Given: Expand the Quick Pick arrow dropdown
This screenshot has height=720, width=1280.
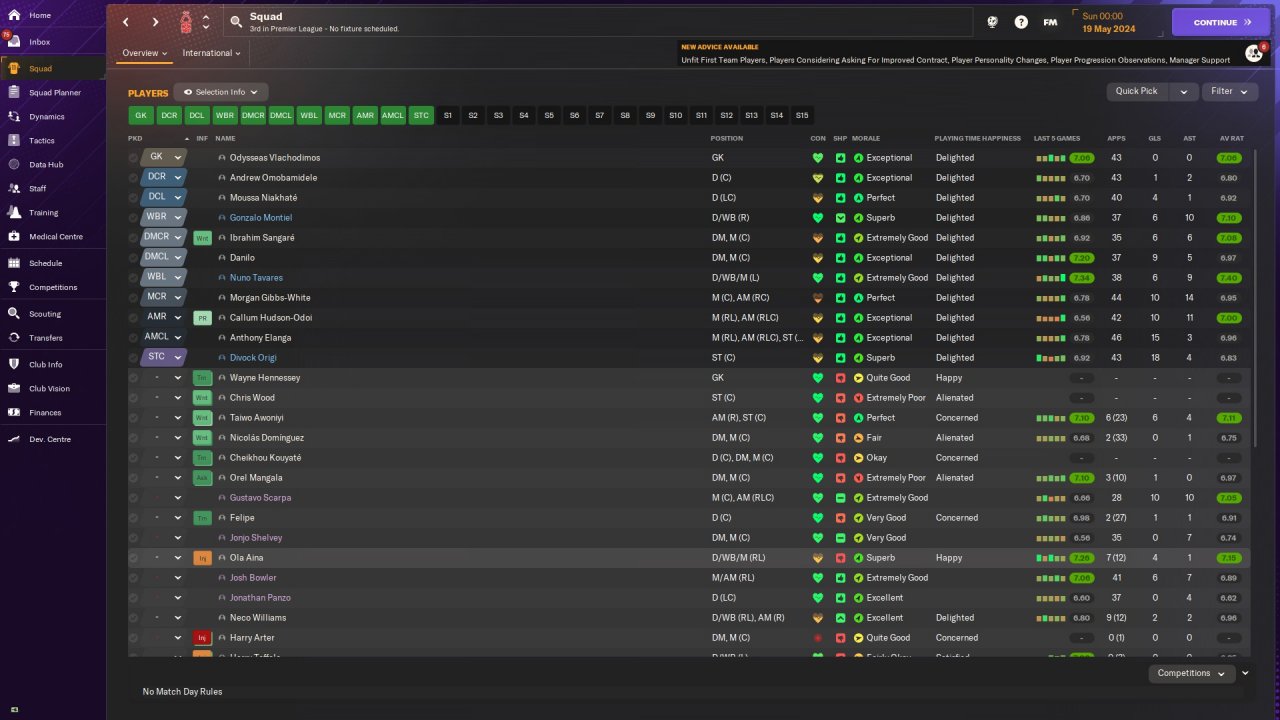Looking at the screenshot, I should point(1184,91).
